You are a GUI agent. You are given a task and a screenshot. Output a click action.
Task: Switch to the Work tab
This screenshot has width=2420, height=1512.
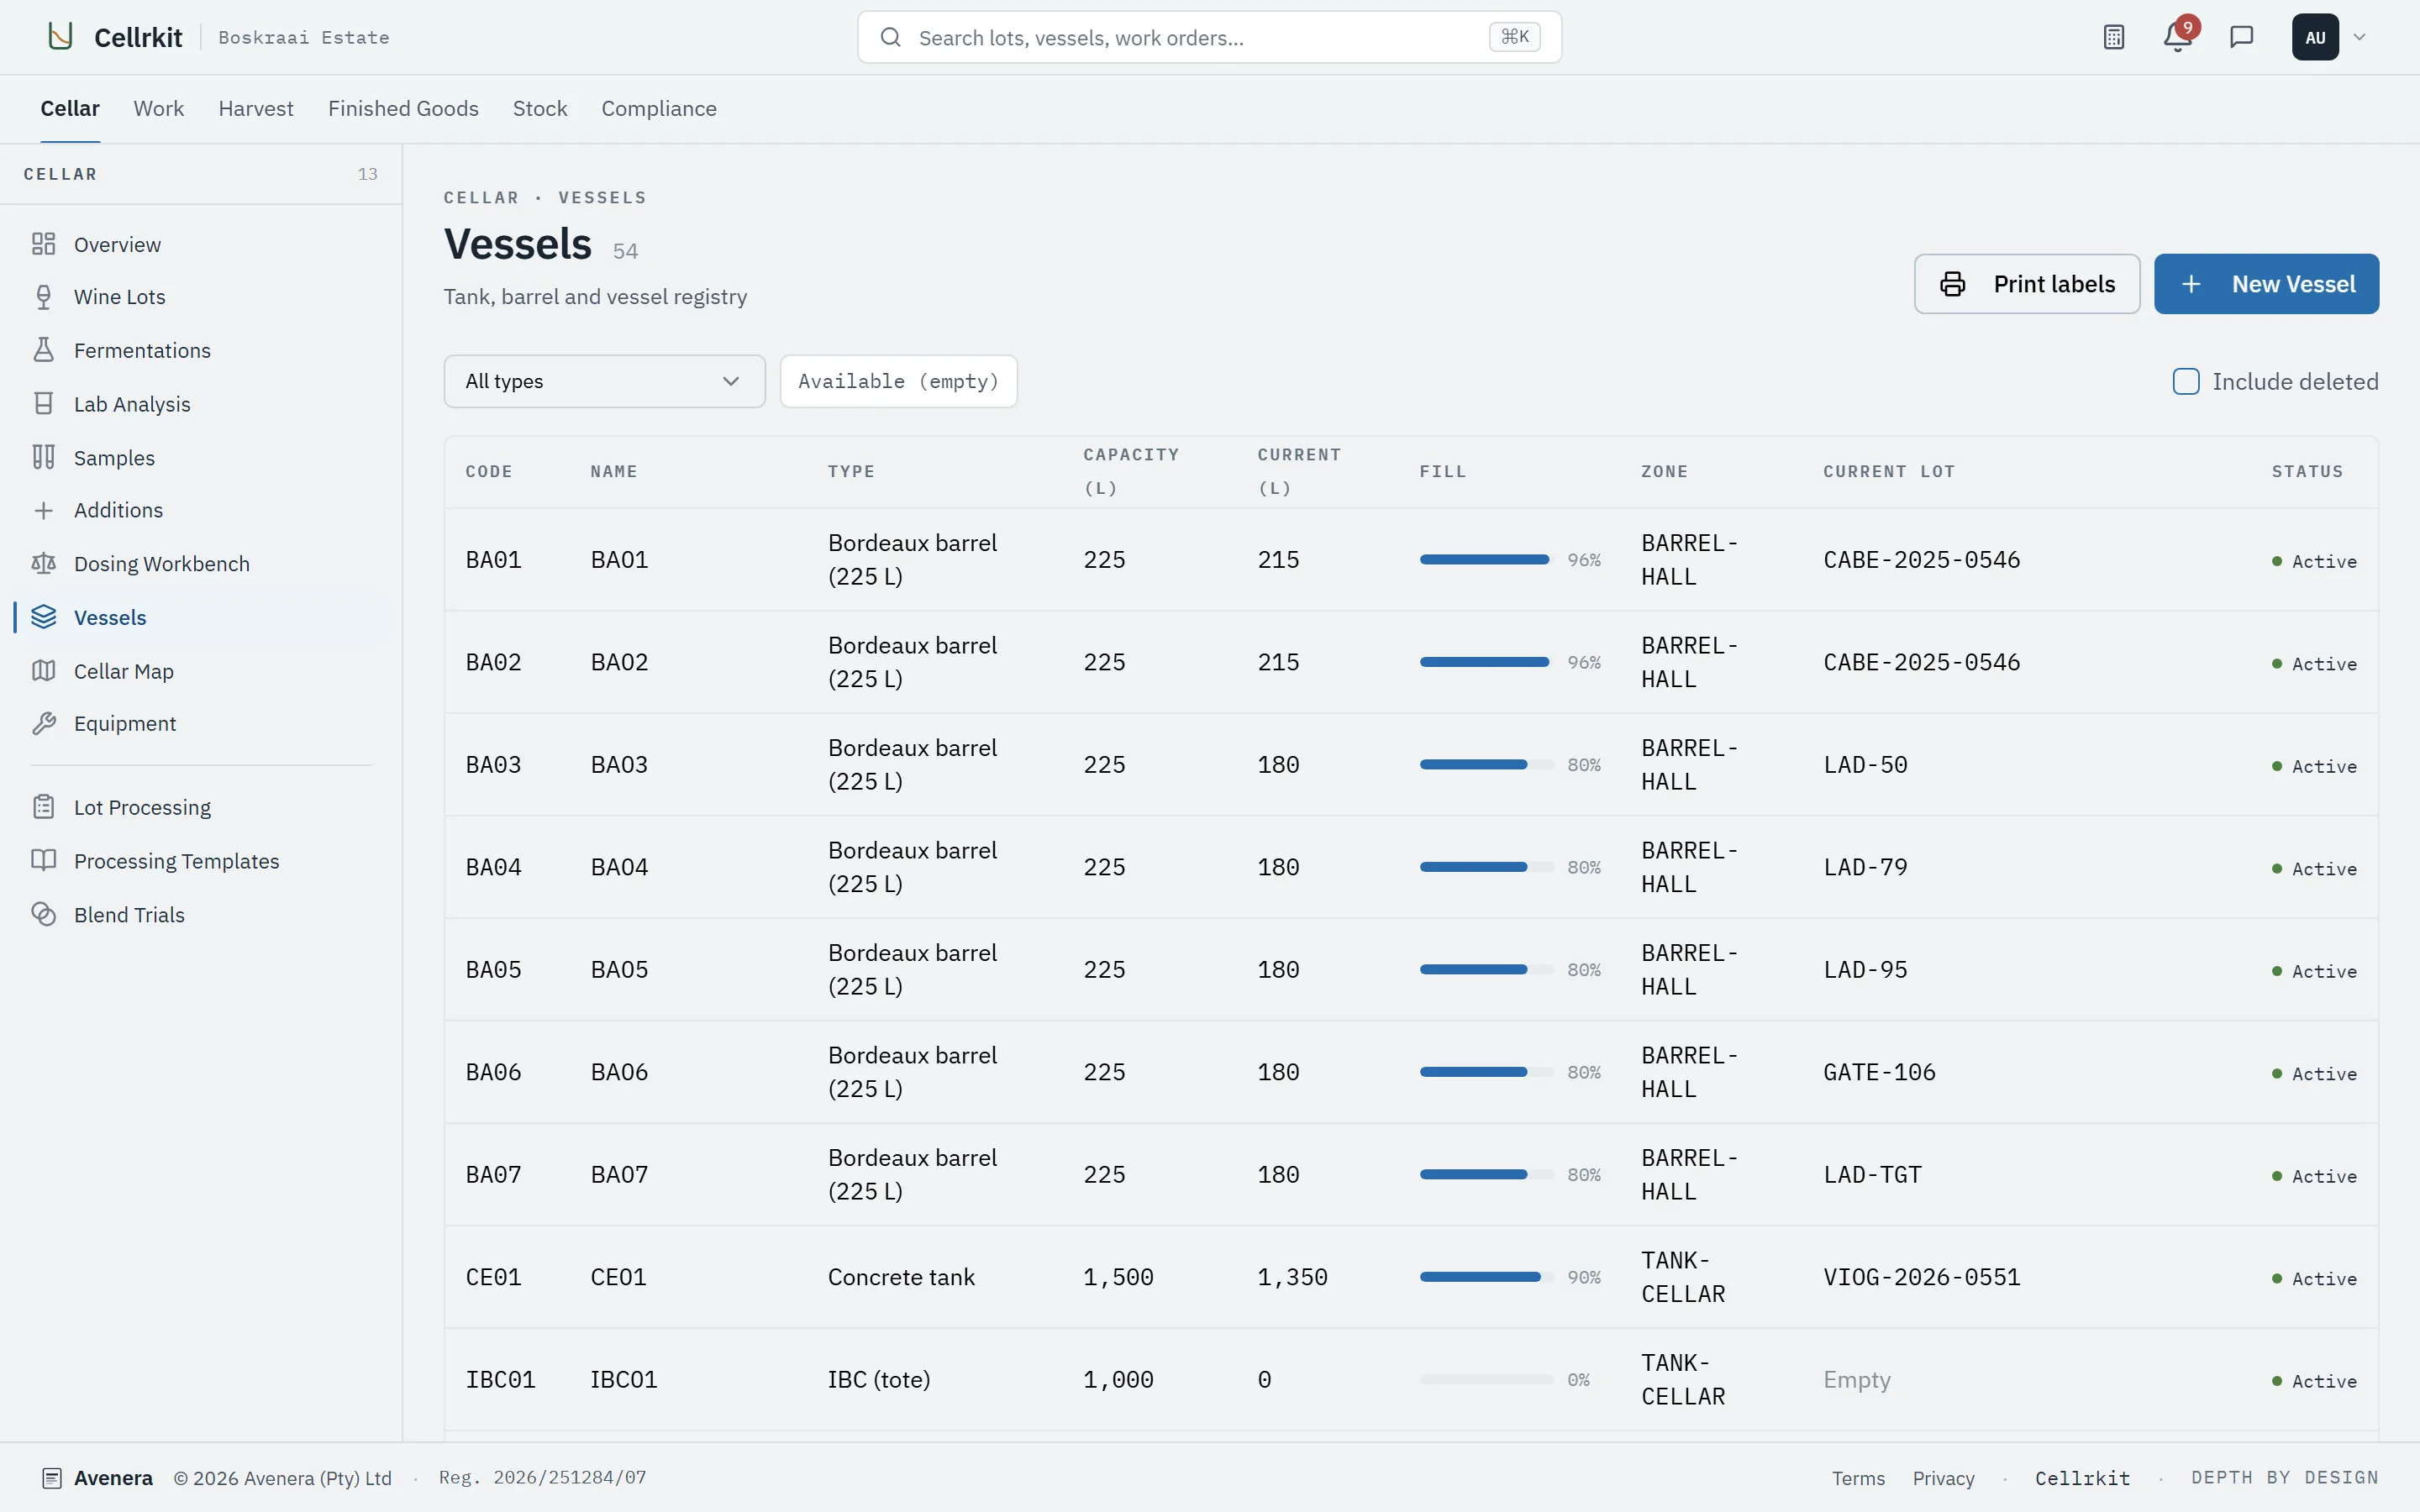coord(159,108)
